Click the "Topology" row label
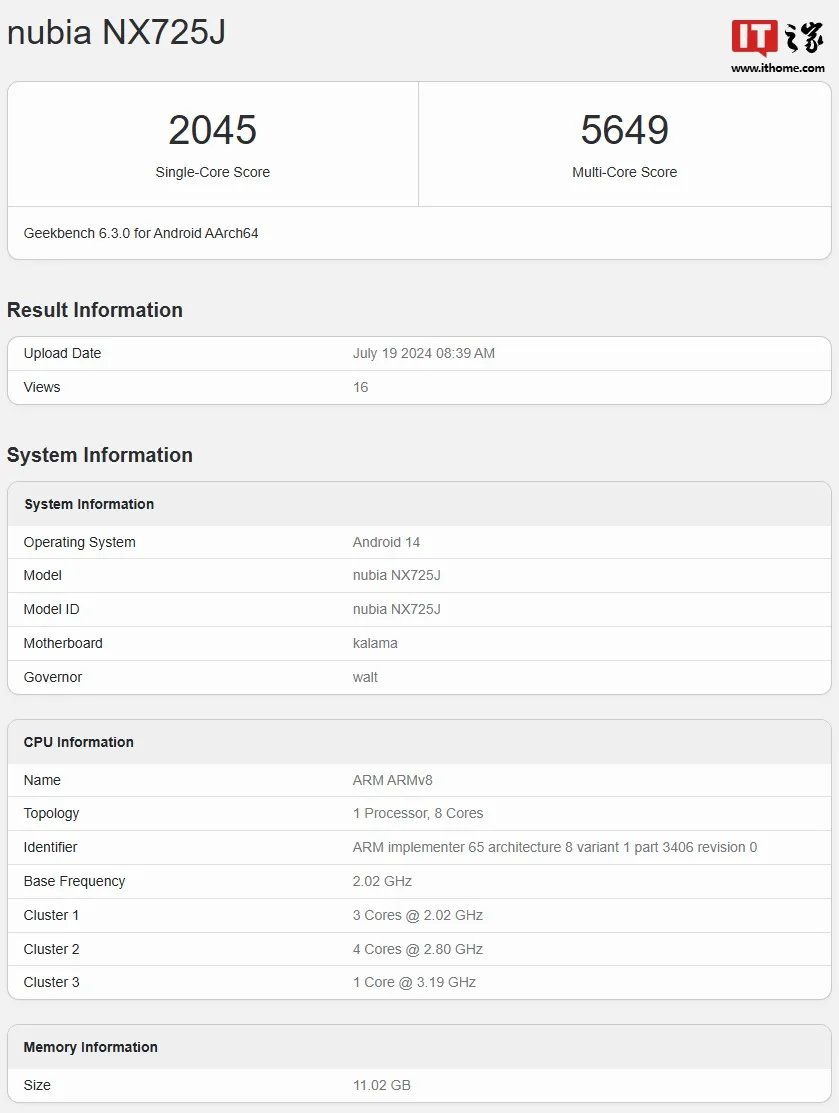 [51, 813]
